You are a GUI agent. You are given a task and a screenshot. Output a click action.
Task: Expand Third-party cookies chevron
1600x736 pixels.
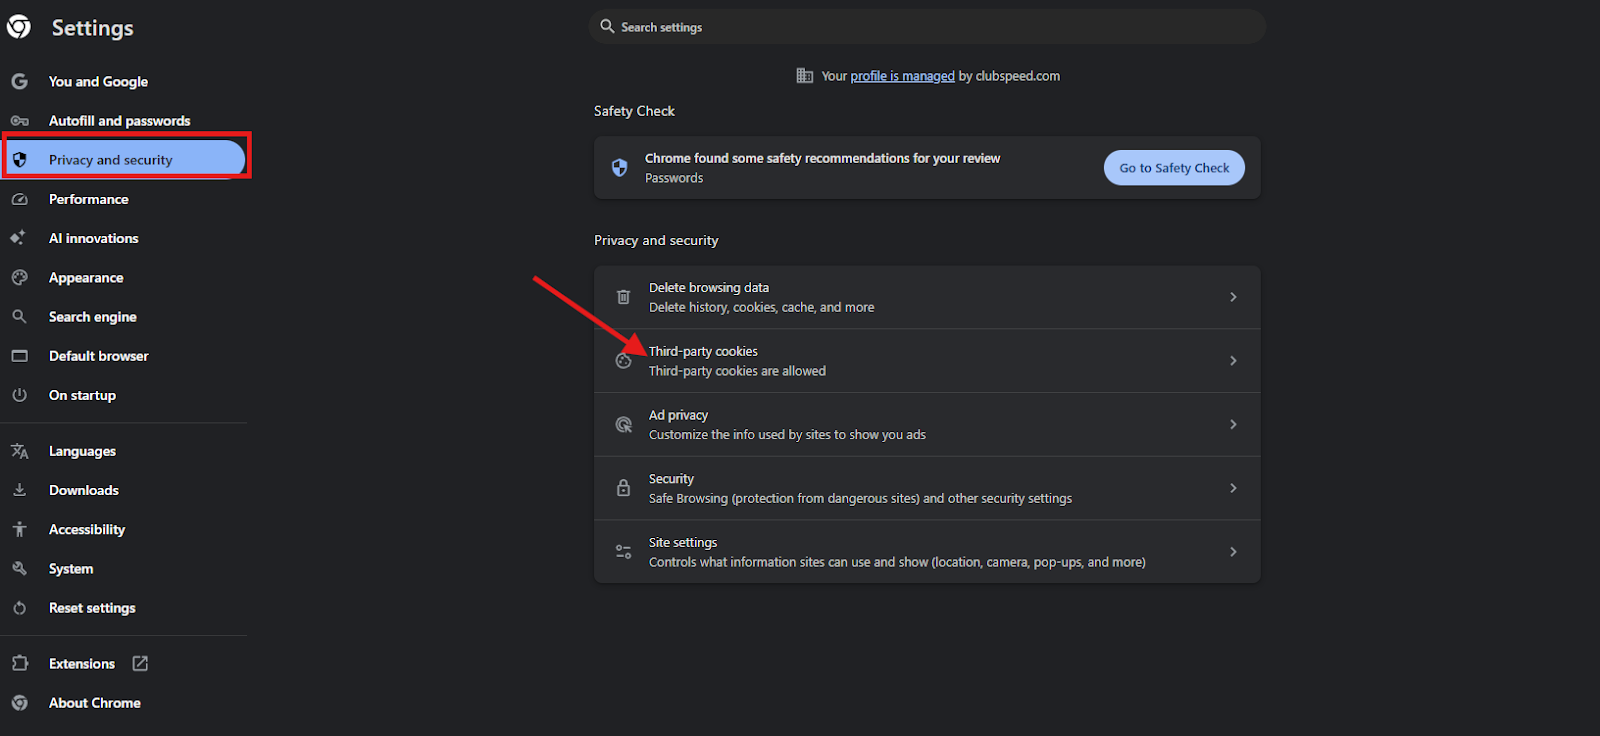(x=1233, y=361)
